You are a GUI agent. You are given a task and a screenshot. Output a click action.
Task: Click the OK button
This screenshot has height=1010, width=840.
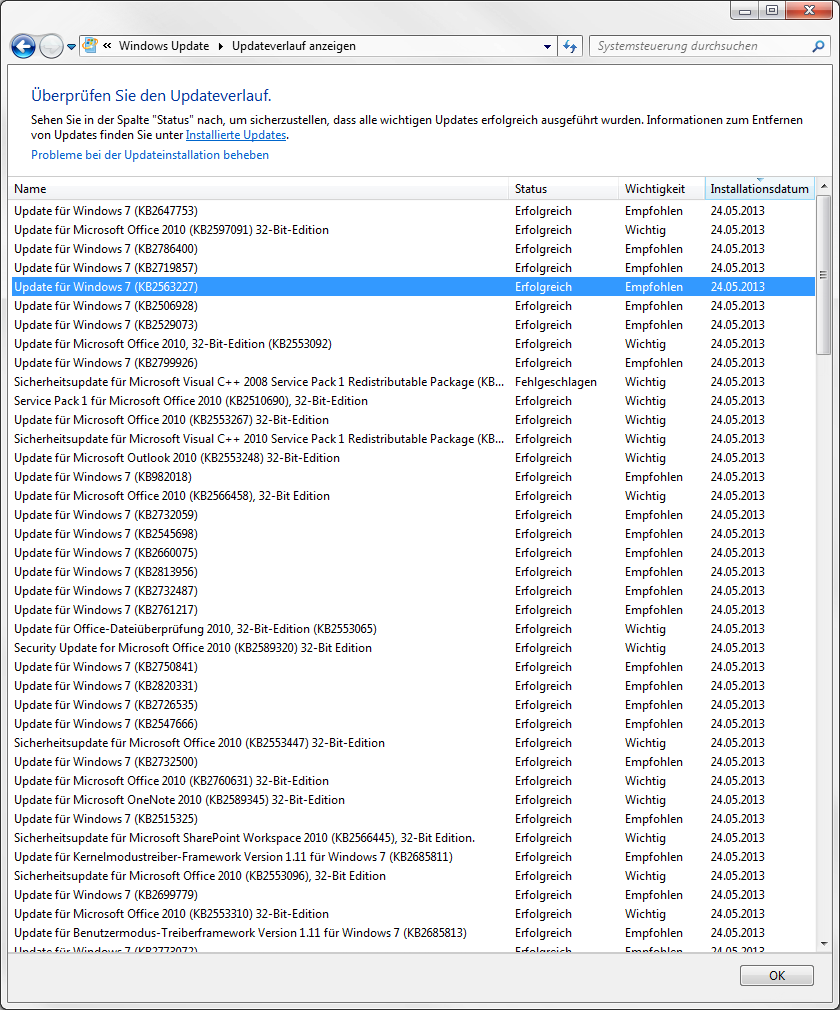[x=777, y=975]
